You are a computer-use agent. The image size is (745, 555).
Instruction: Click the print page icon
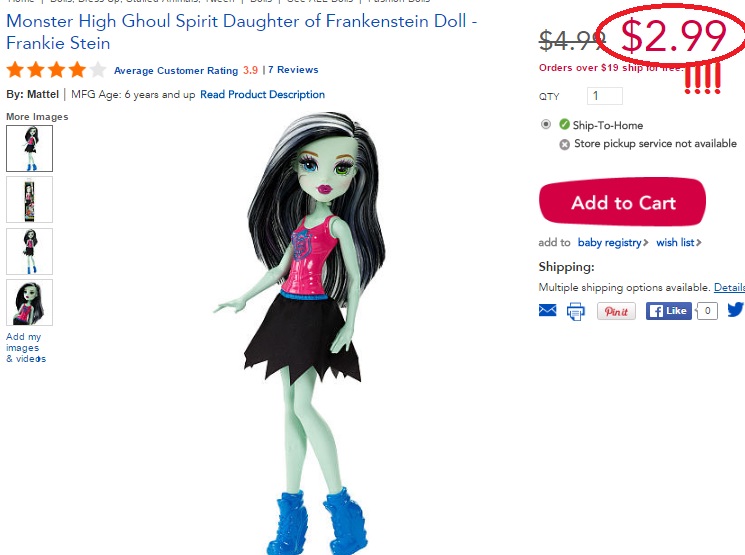(576, 311)
